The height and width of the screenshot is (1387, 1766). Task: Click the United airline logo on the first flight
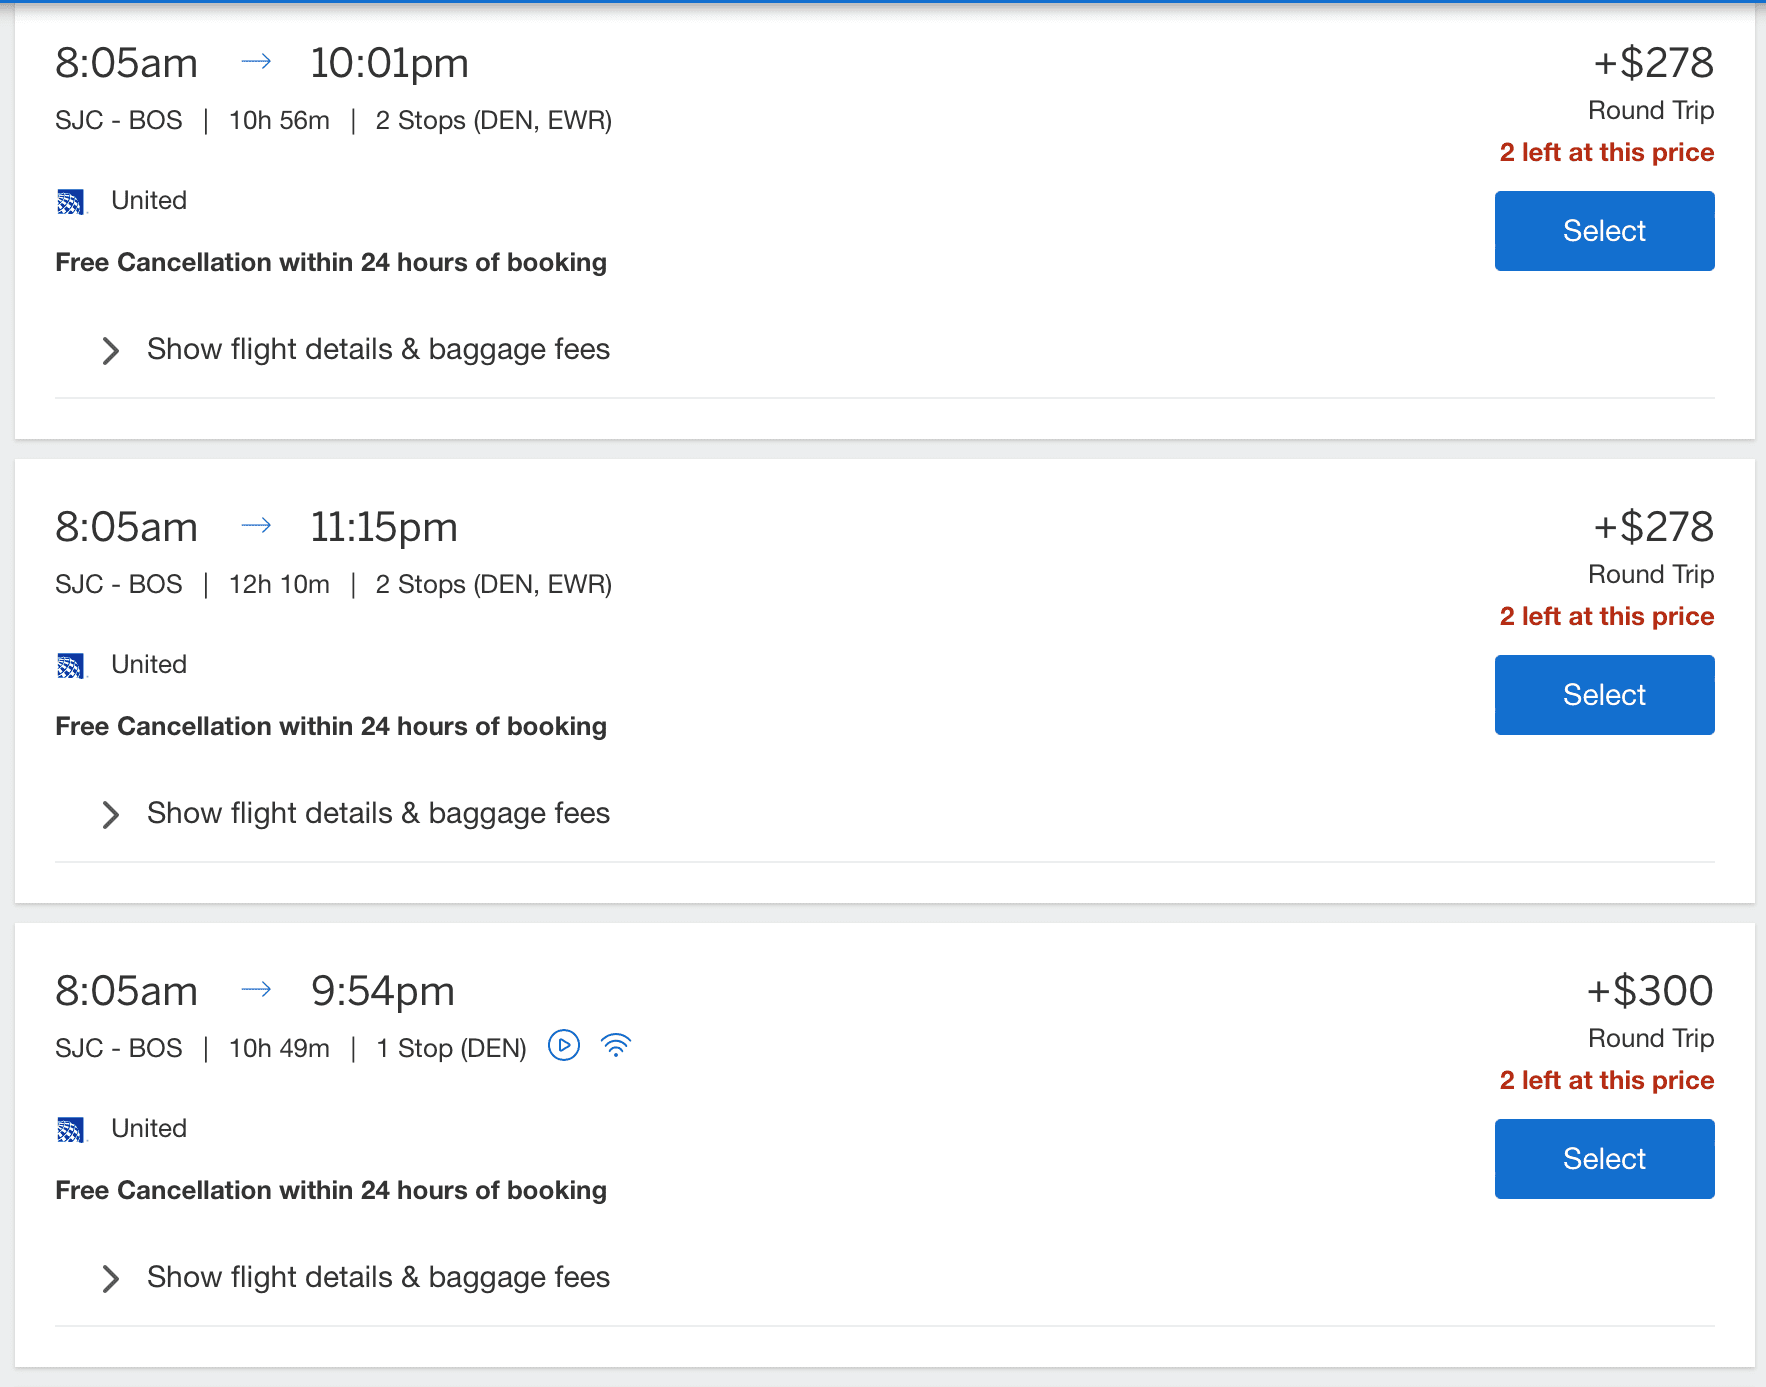point(71,201)
